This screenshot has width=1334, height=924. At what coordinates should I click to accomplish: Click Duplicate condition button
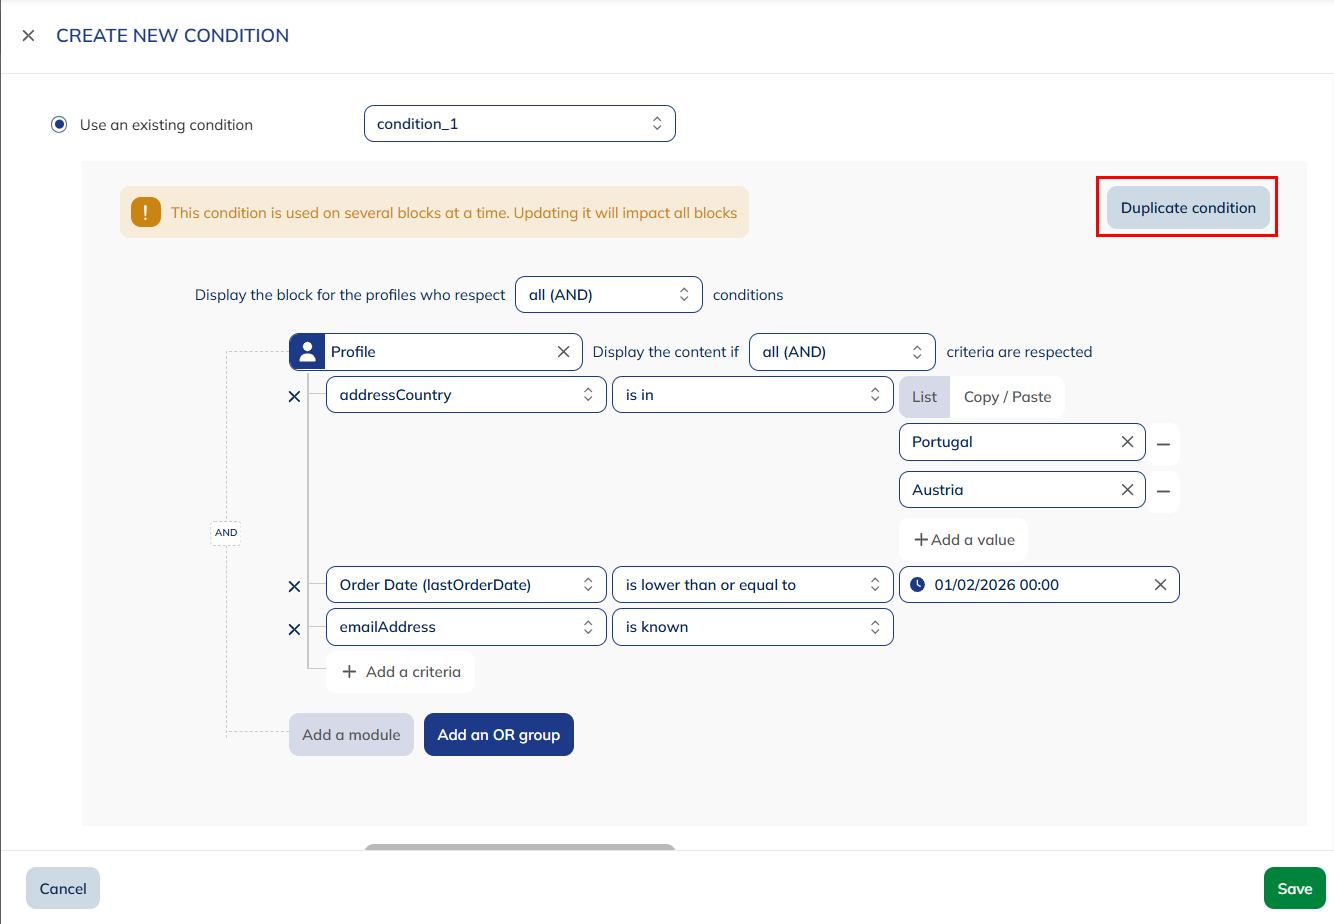click(1187, 208)
